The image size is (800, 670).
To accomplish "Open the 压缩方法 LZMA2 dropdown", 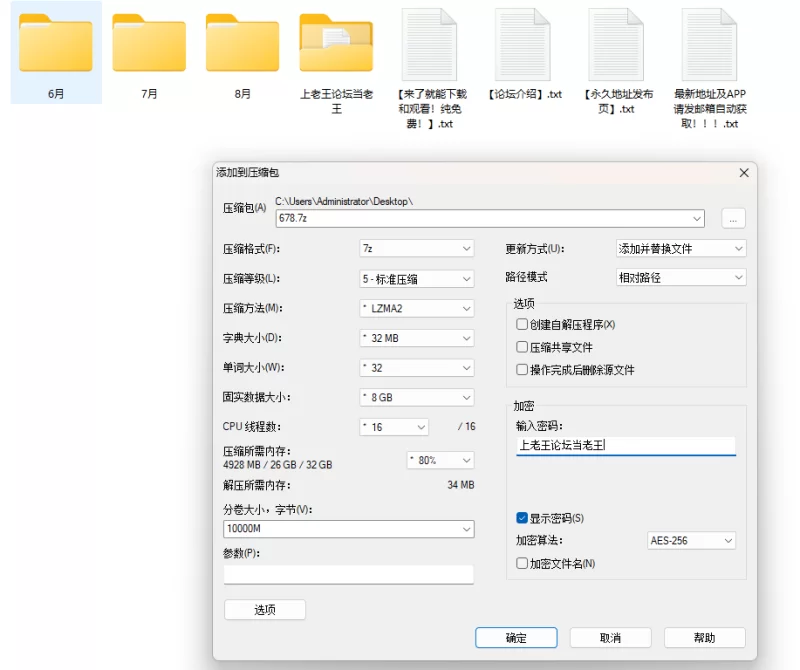I will point(417,308).
